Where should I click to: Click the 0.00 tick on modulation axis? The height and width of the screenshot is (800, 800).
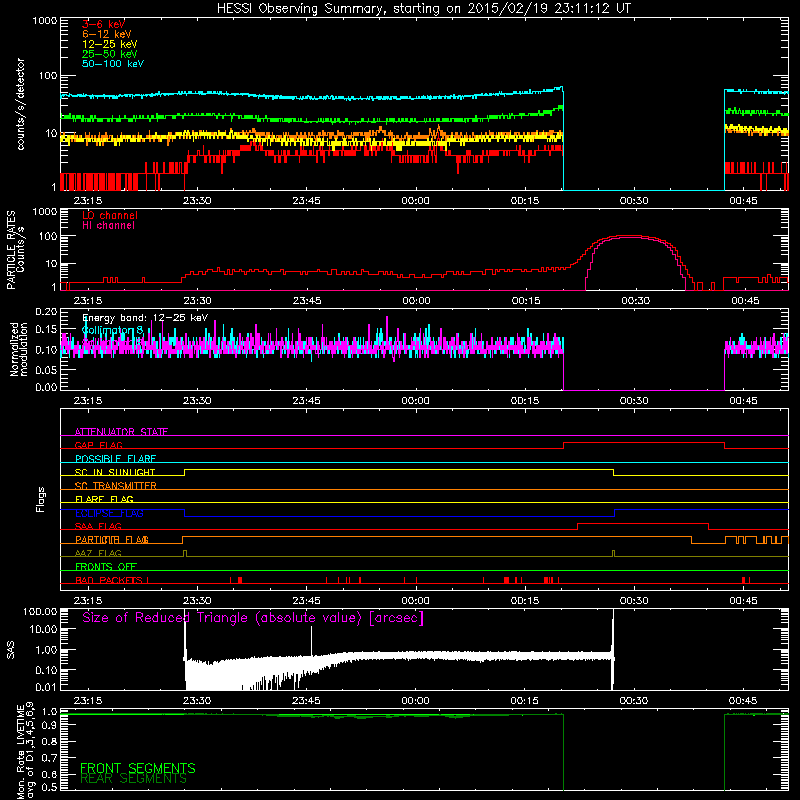46,387
